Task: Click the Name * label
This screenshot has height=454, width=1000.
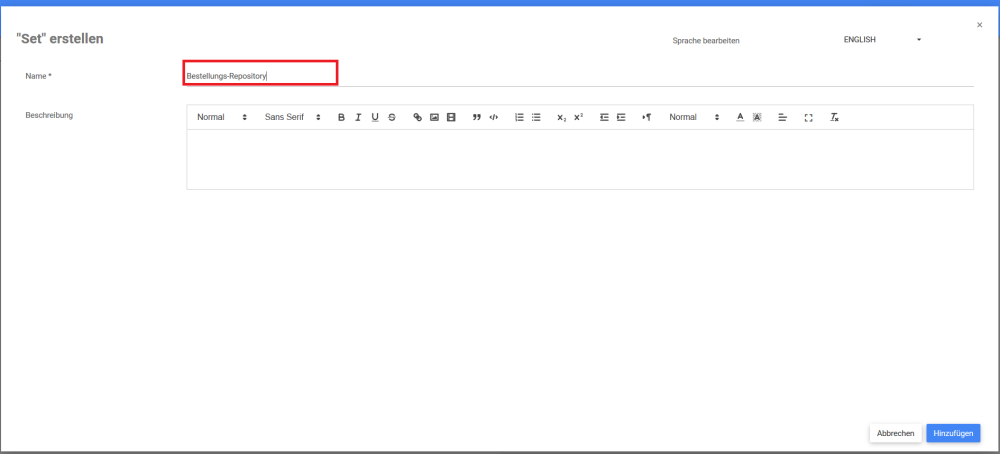Action: click(x=38, y=76)
